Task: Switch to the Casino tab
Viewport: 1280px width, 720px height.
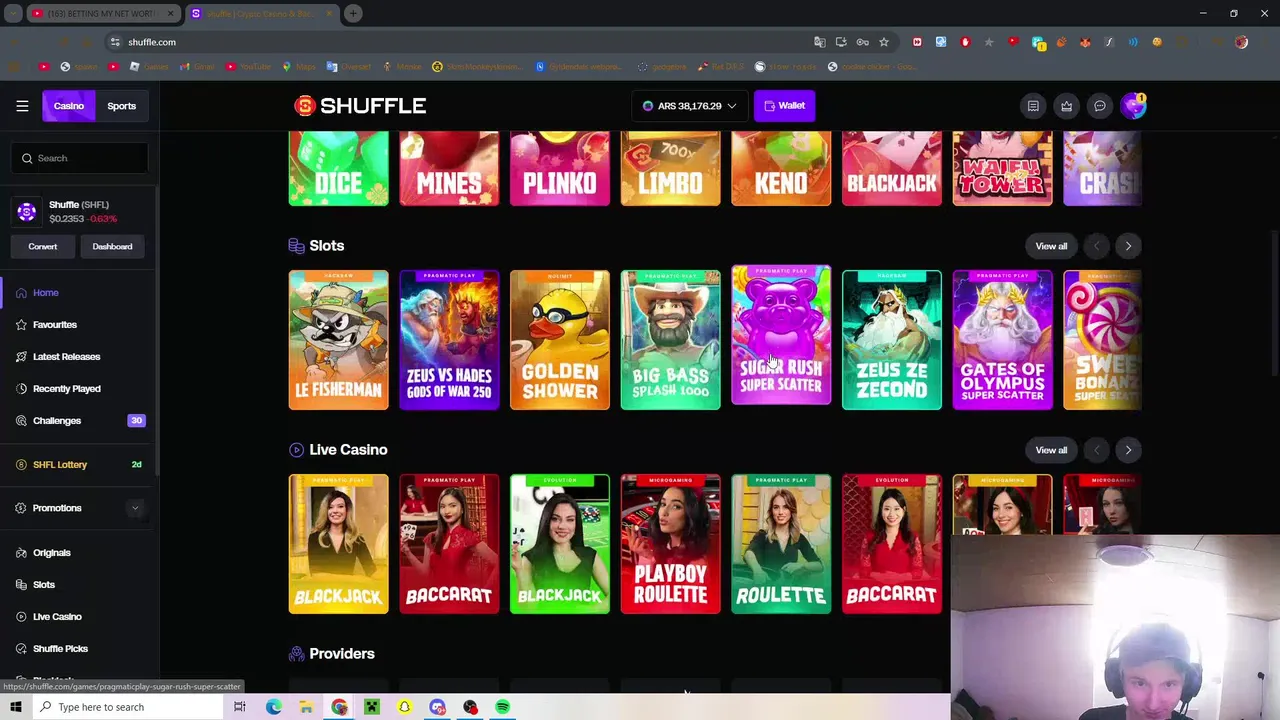Action: pyautogui.click(x=68, y=106)
